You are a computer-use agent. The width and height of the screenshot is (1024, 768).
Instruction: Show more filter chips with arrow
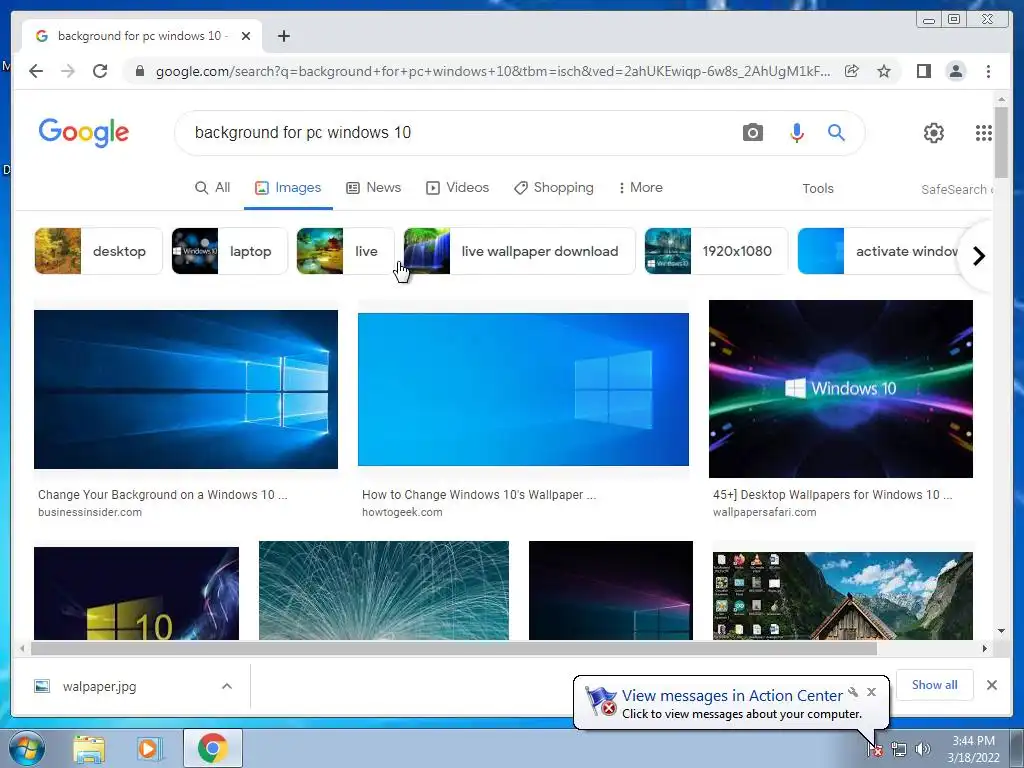[x=978, y=256]
